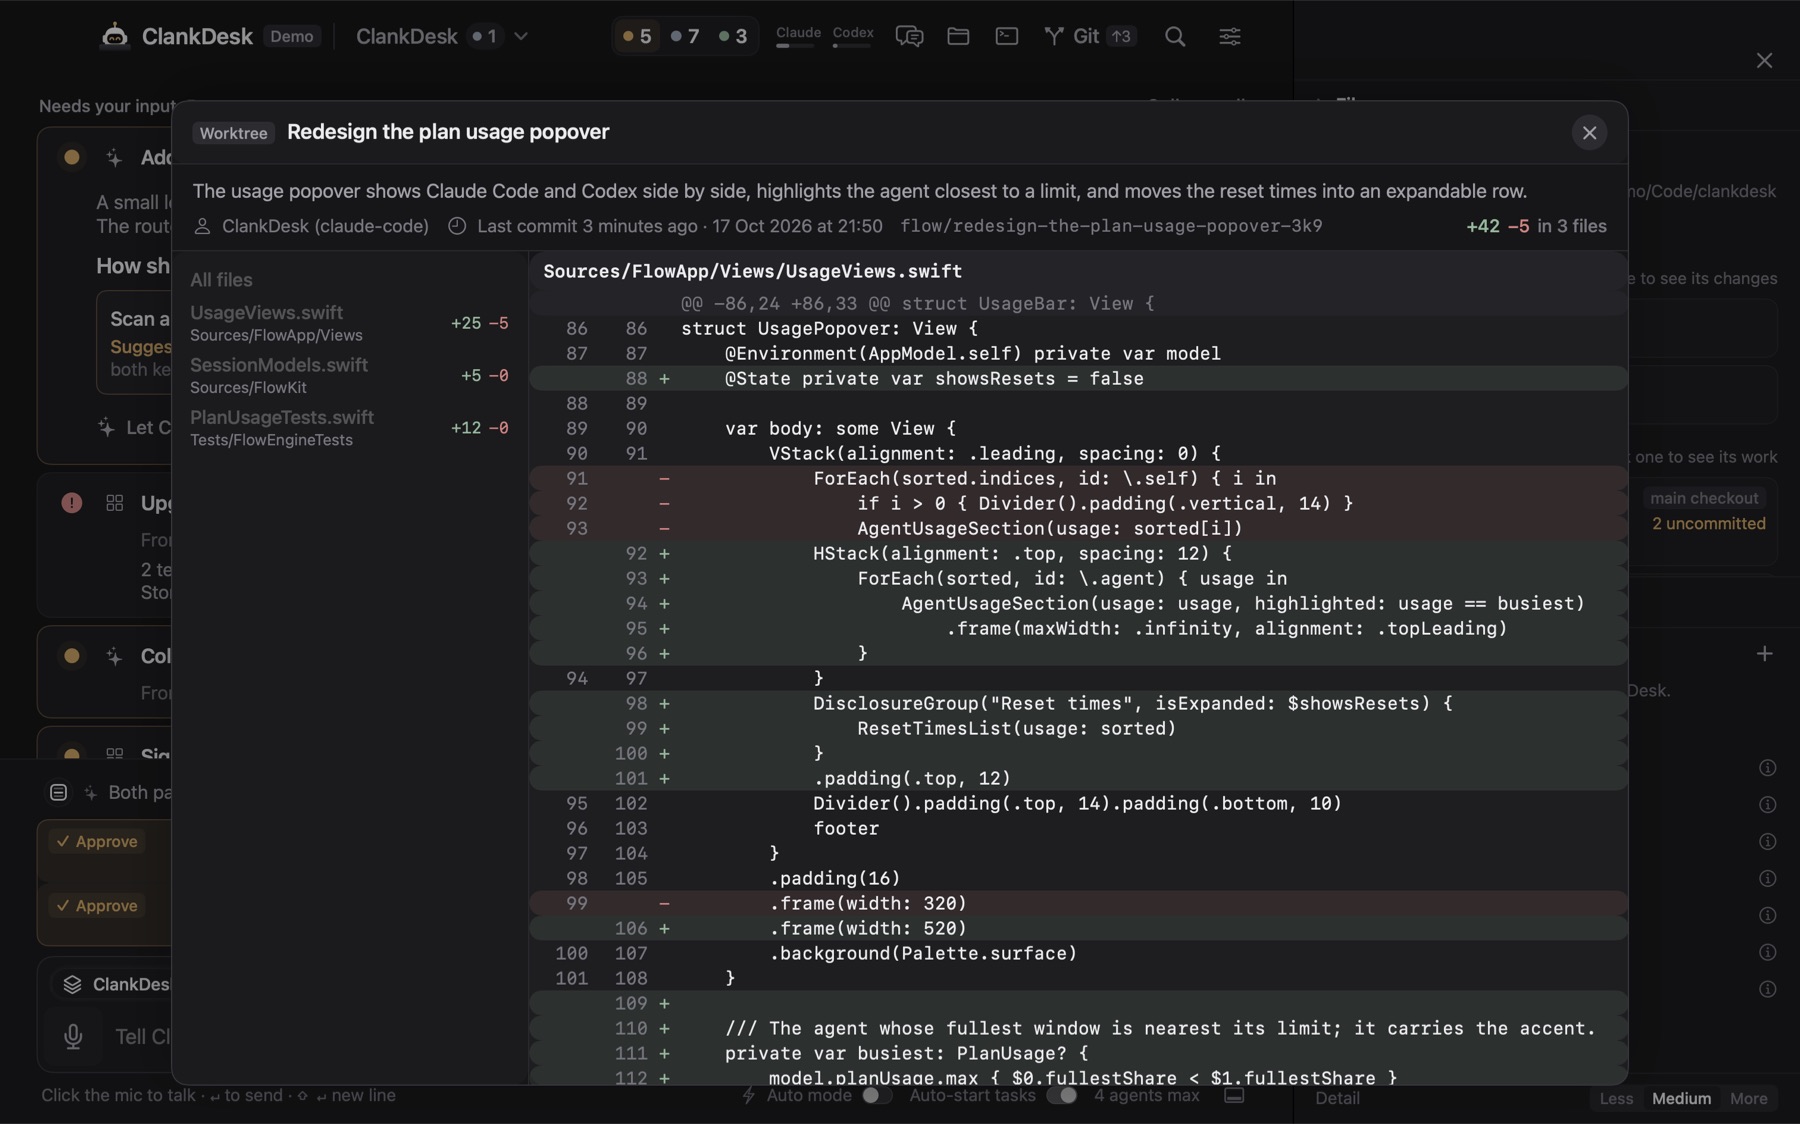
Task: Click the plus icon in right panel
Action: pos(1764,654)
